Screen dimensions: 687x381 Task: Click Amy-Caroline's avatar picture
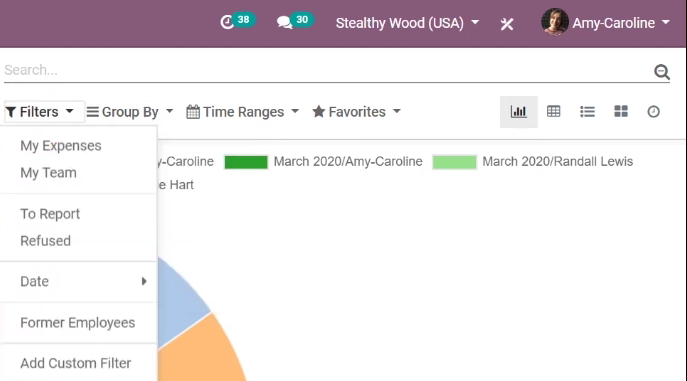555,22
